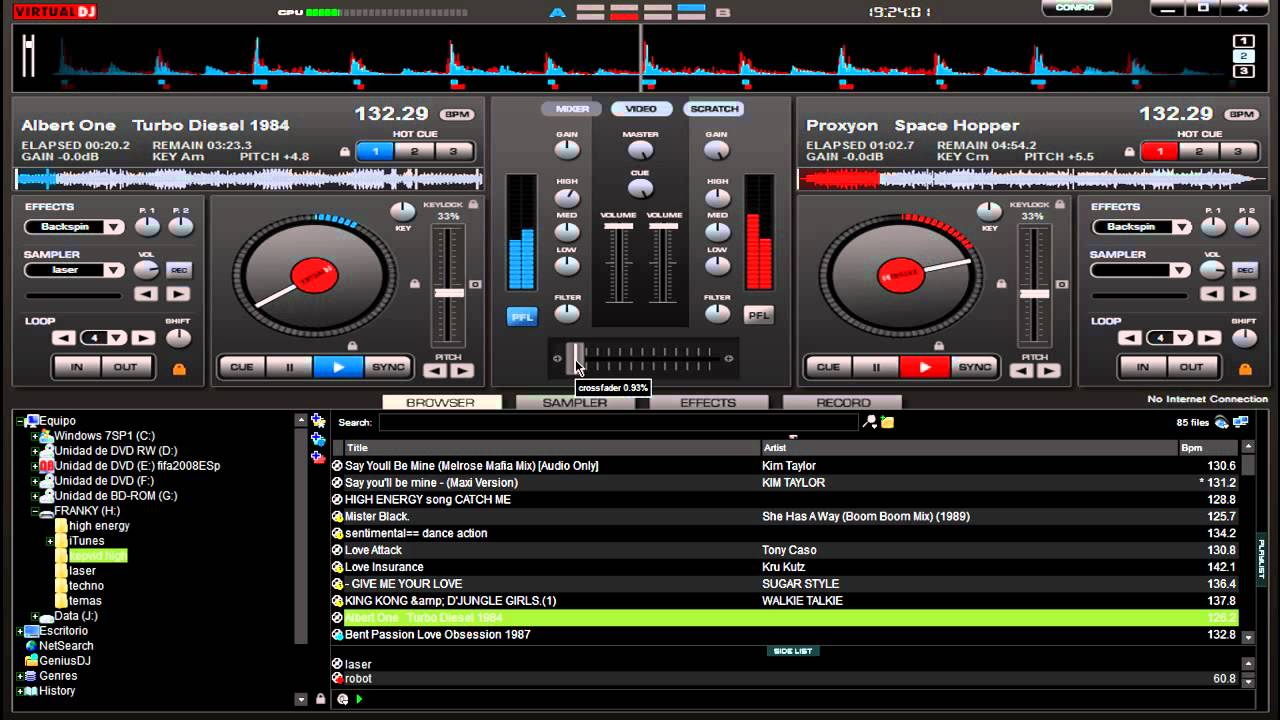Expand the iTunes folder
Screen dimensions: 1280x720
(50, 541)
